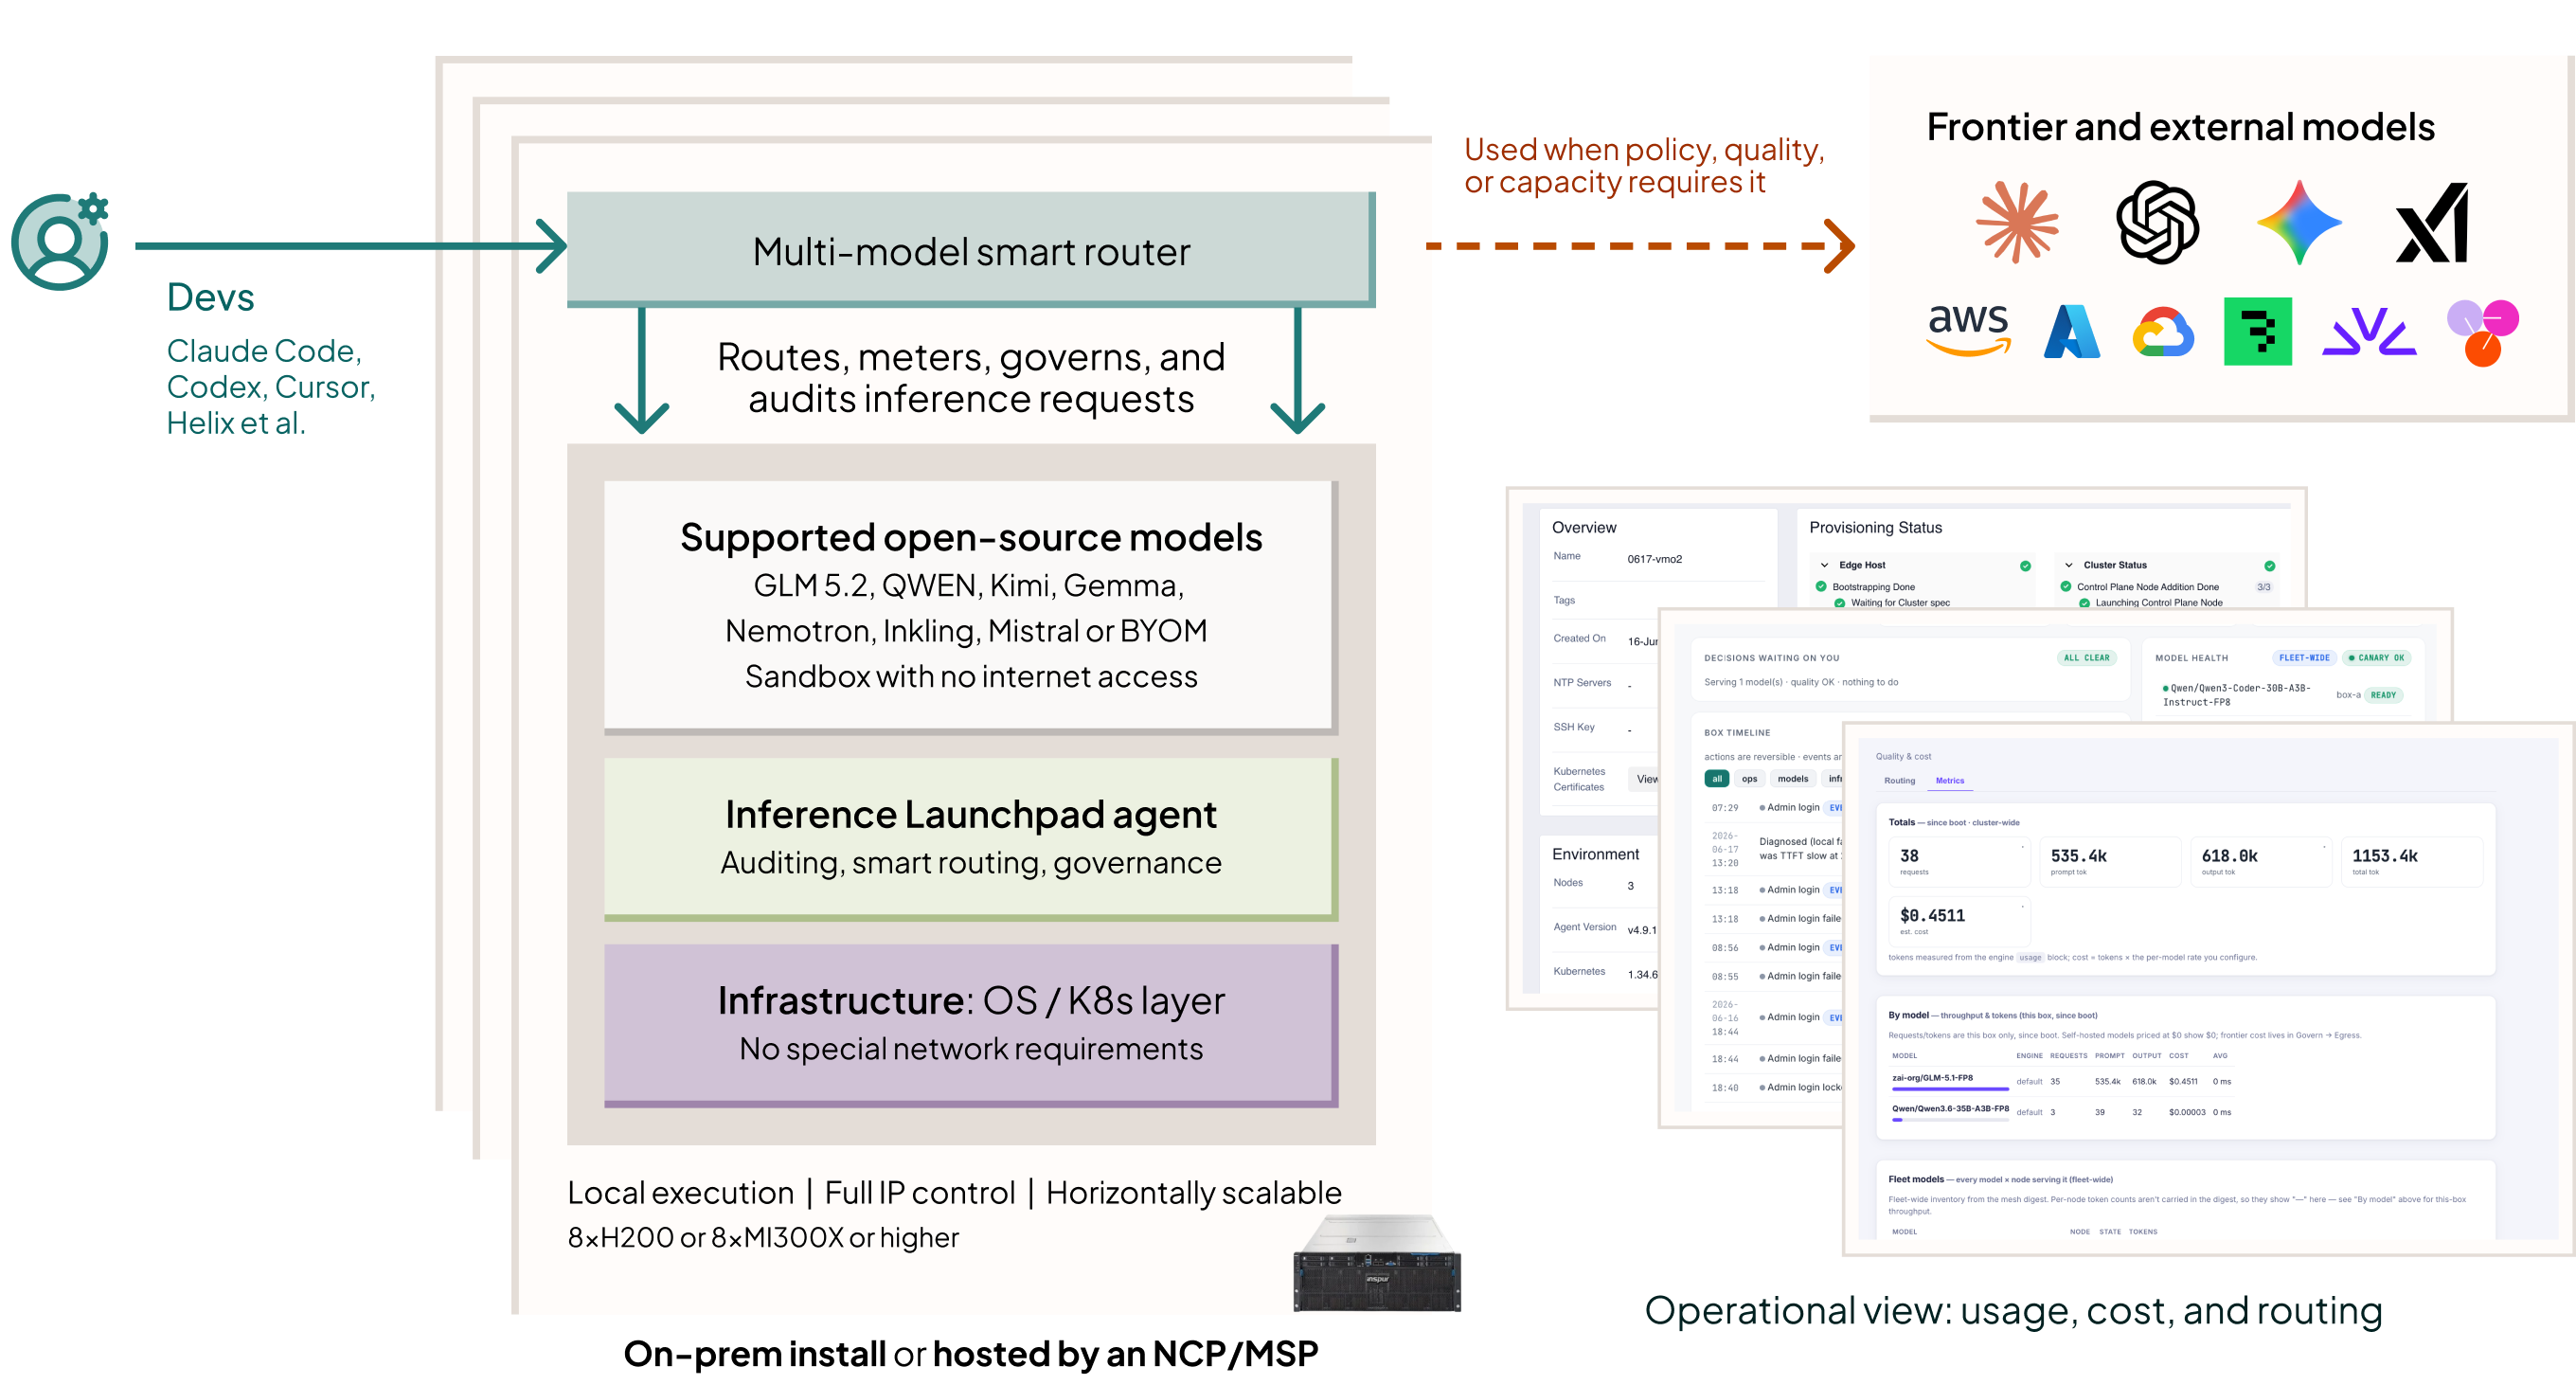Viewport: 2576px width, 1385px height.
Task: Click the Anthropic starburst logo
Action: 2017,222
